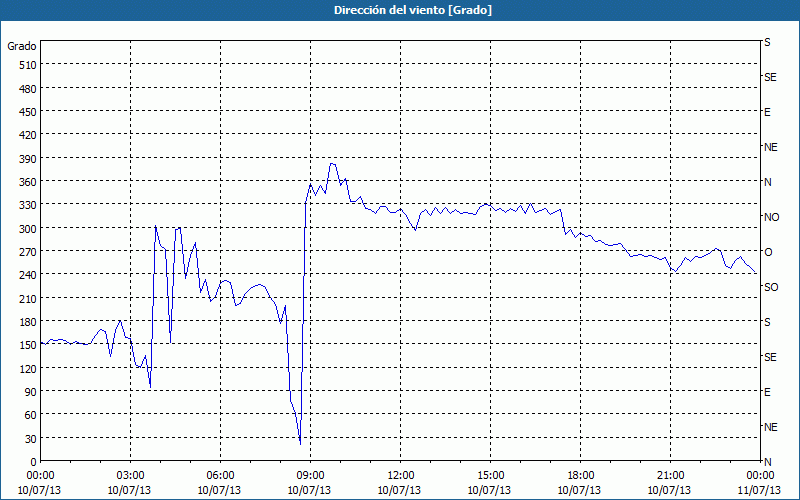
Task: Click the 120 degree axis value
Action: click(28, 368)
